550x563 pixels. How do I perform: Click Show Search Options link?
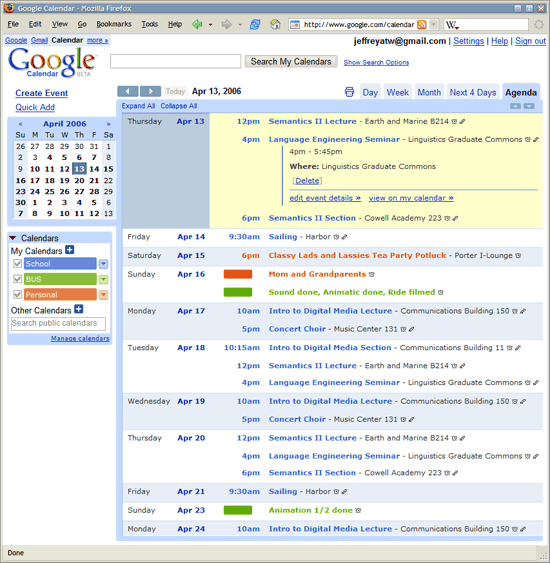[376, 62]
